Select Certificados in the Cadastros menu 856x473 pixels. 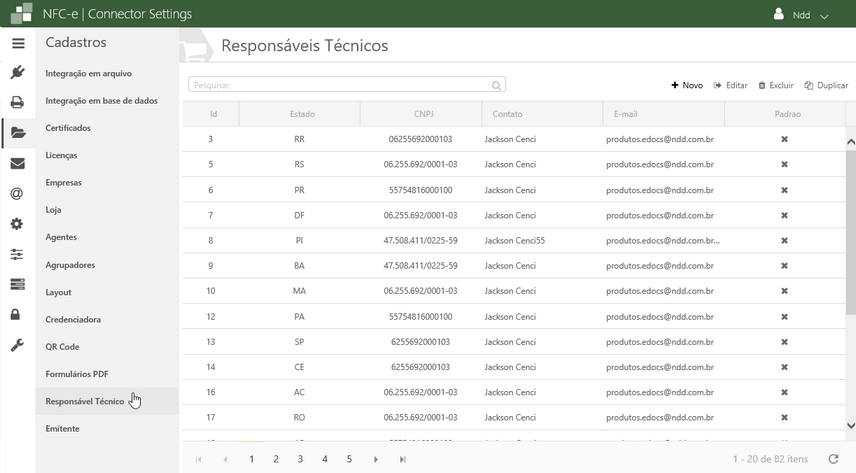(68, 128)
